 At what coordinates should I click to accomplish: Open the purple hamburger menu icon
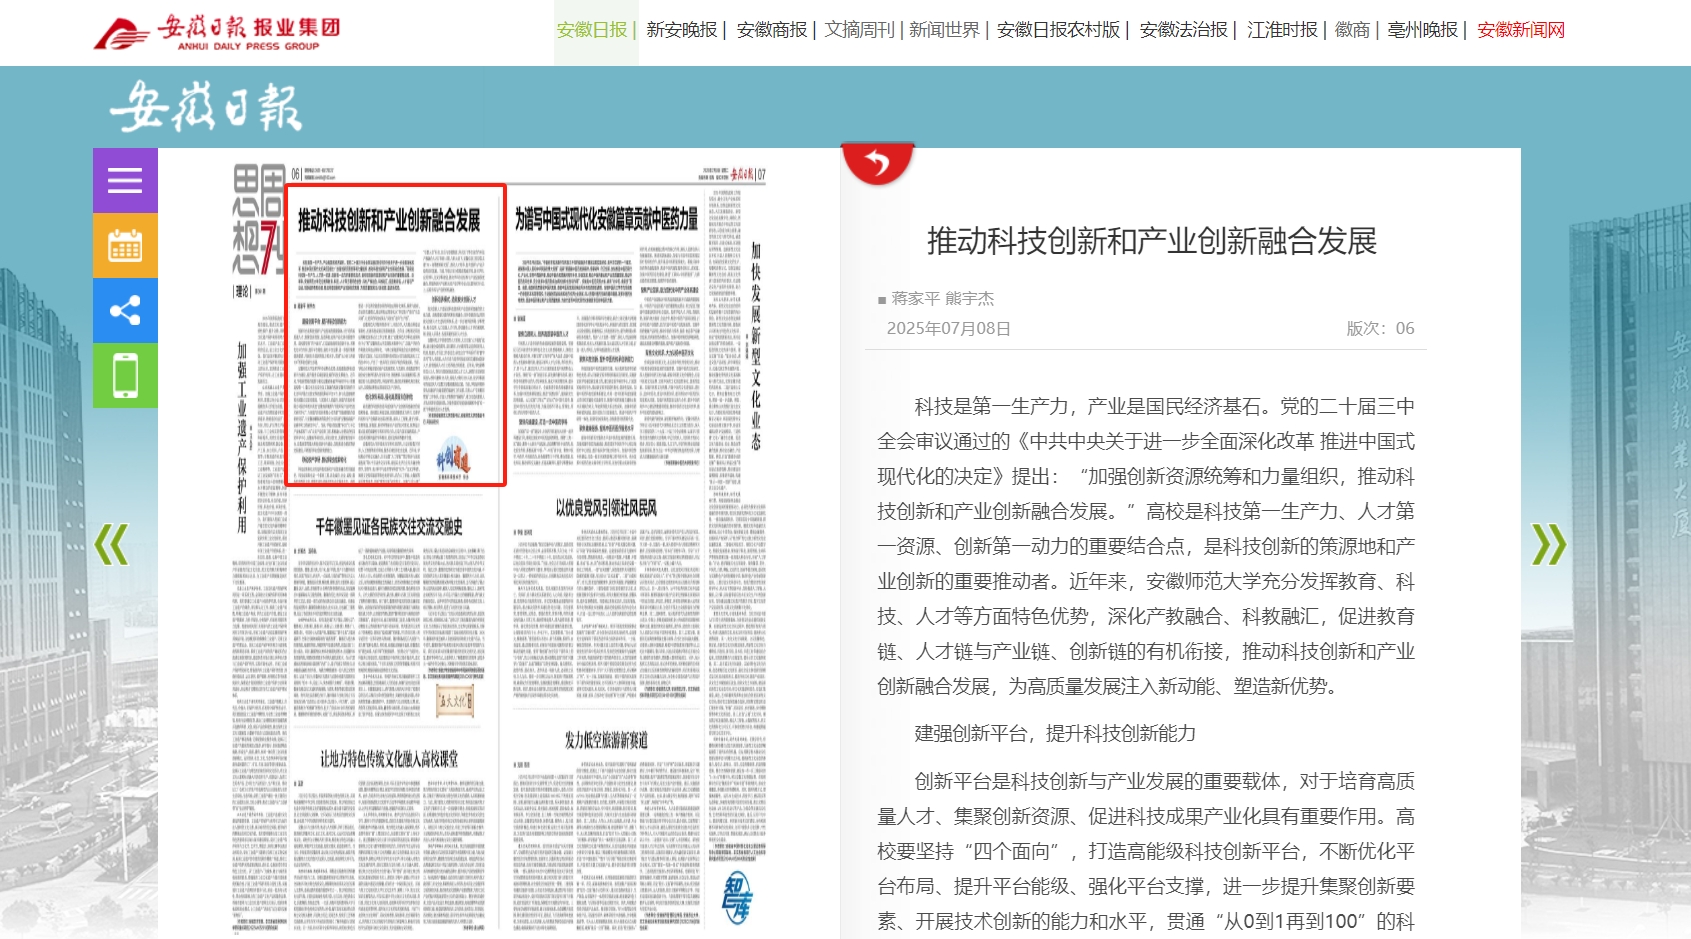pos(125,181)
